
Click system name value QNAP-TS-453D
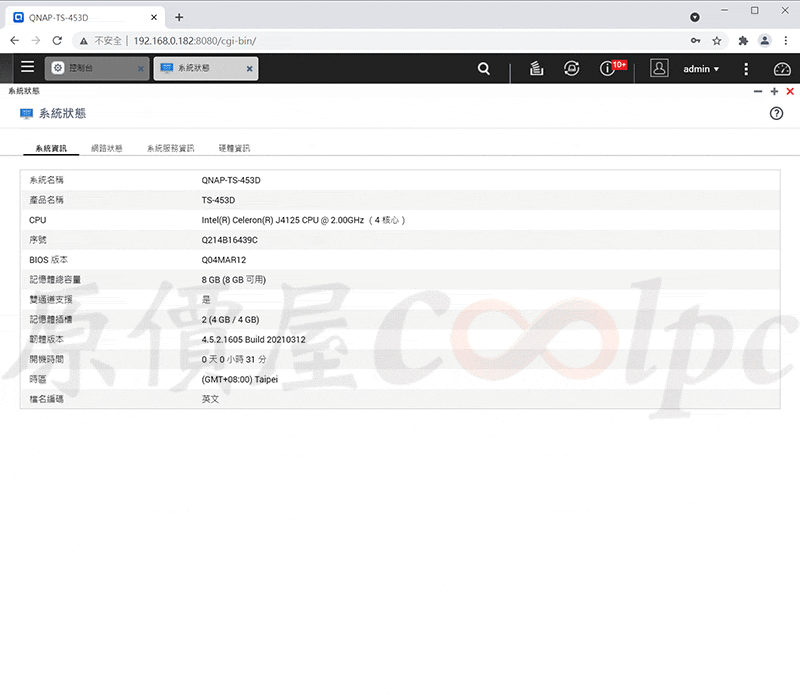pyautogui.click(x=231, y=180)
